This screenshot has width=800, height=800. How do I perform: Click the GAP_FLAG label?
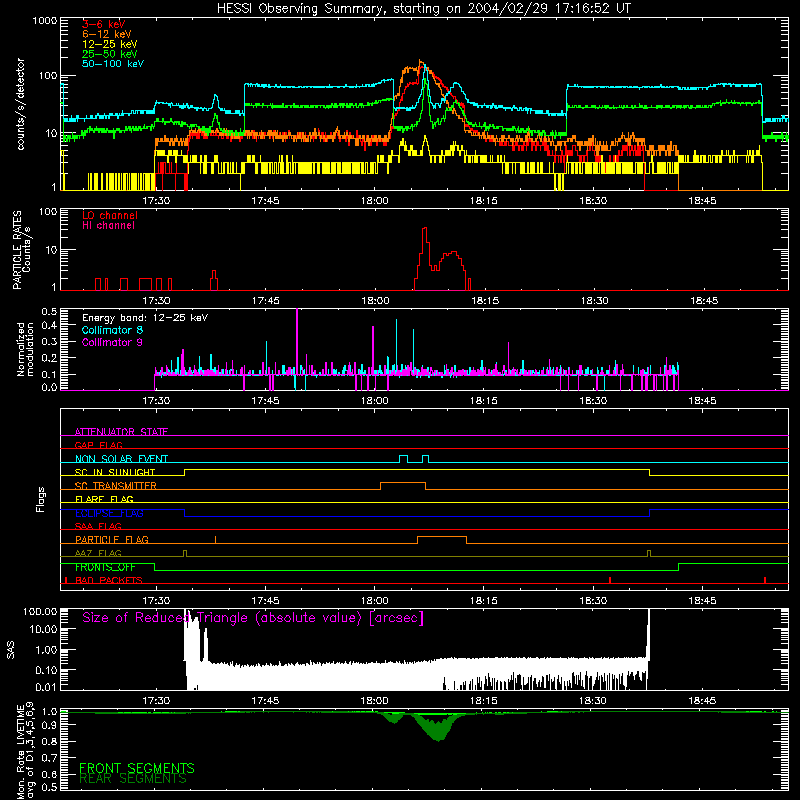(x=98, y=445)
